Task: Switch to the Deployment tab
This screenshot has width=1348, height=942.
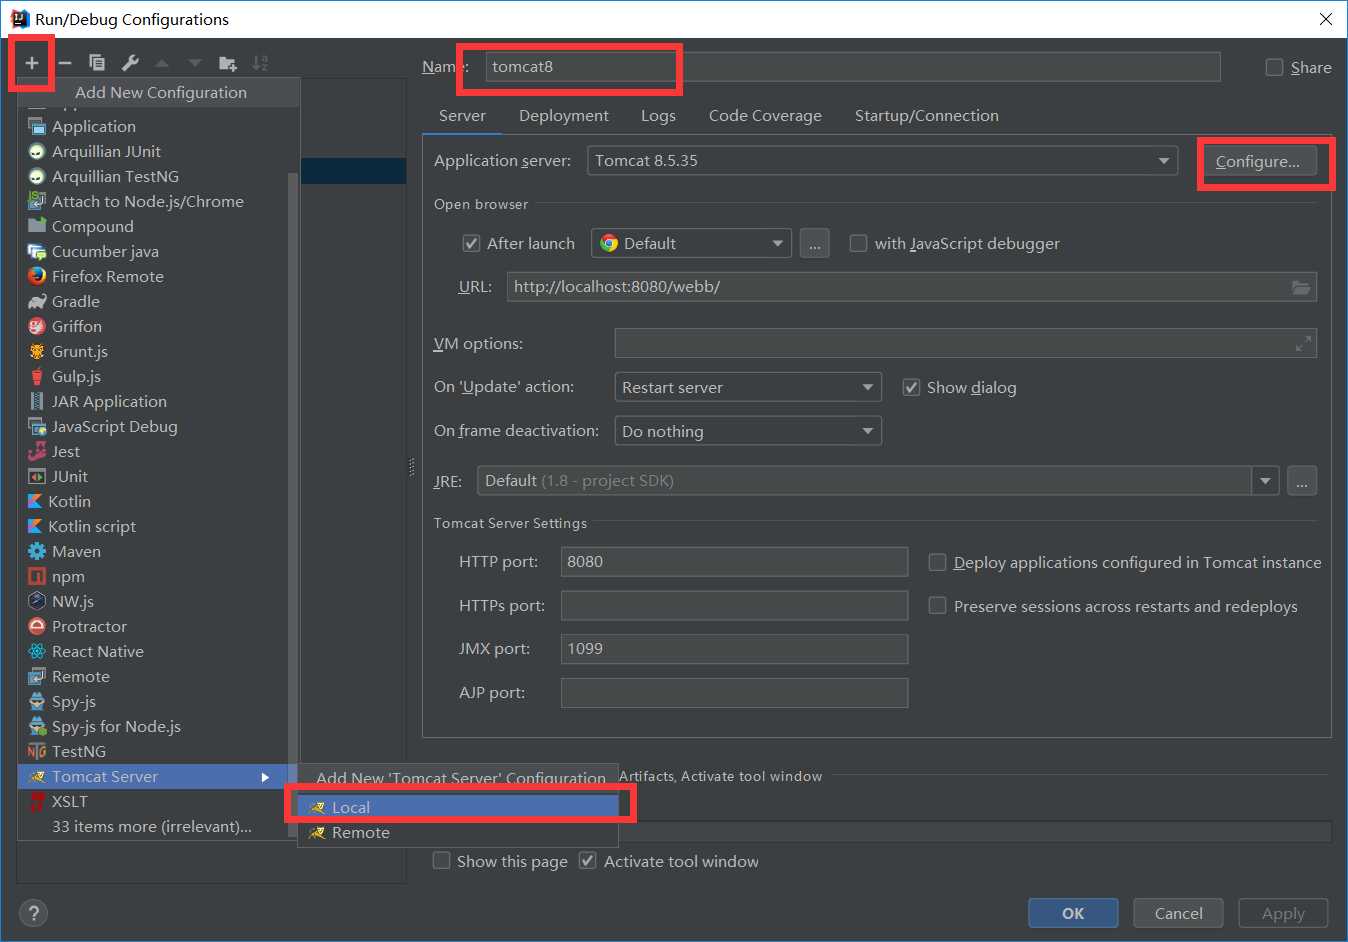Action: click(x=564, y=115)
